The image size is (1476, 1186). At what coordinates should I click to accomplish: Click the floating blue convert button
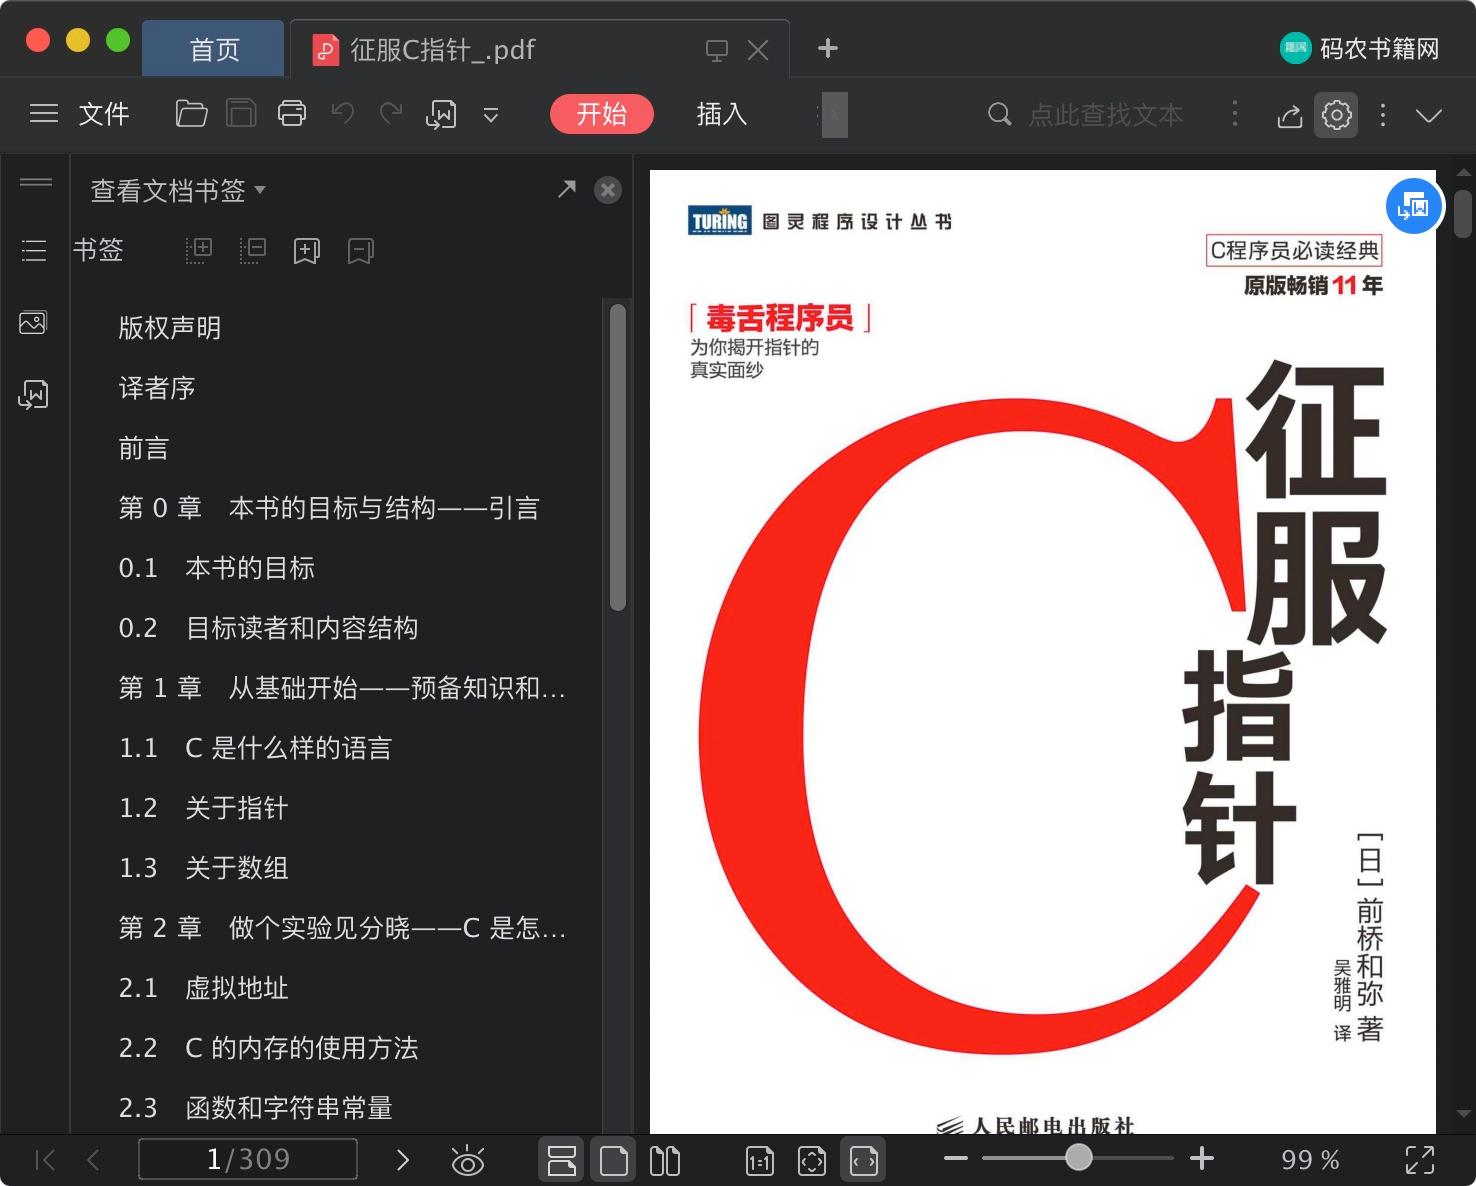[x=1414, y=206]
